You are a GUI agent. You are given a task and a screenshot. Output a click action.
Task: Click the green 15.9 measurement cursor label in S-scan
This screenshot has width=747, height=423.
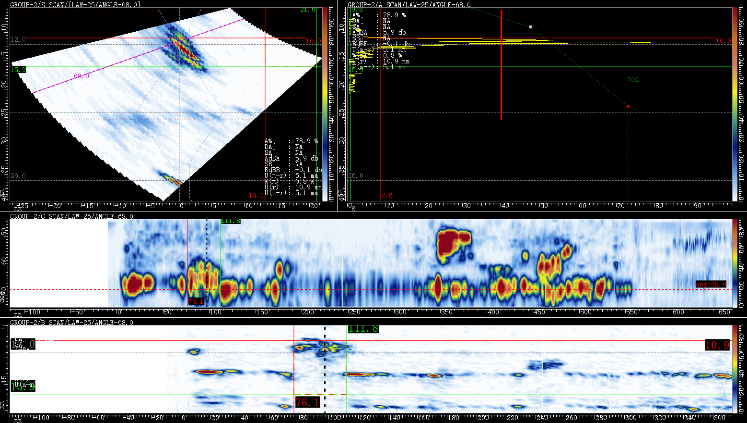[18, 70]
